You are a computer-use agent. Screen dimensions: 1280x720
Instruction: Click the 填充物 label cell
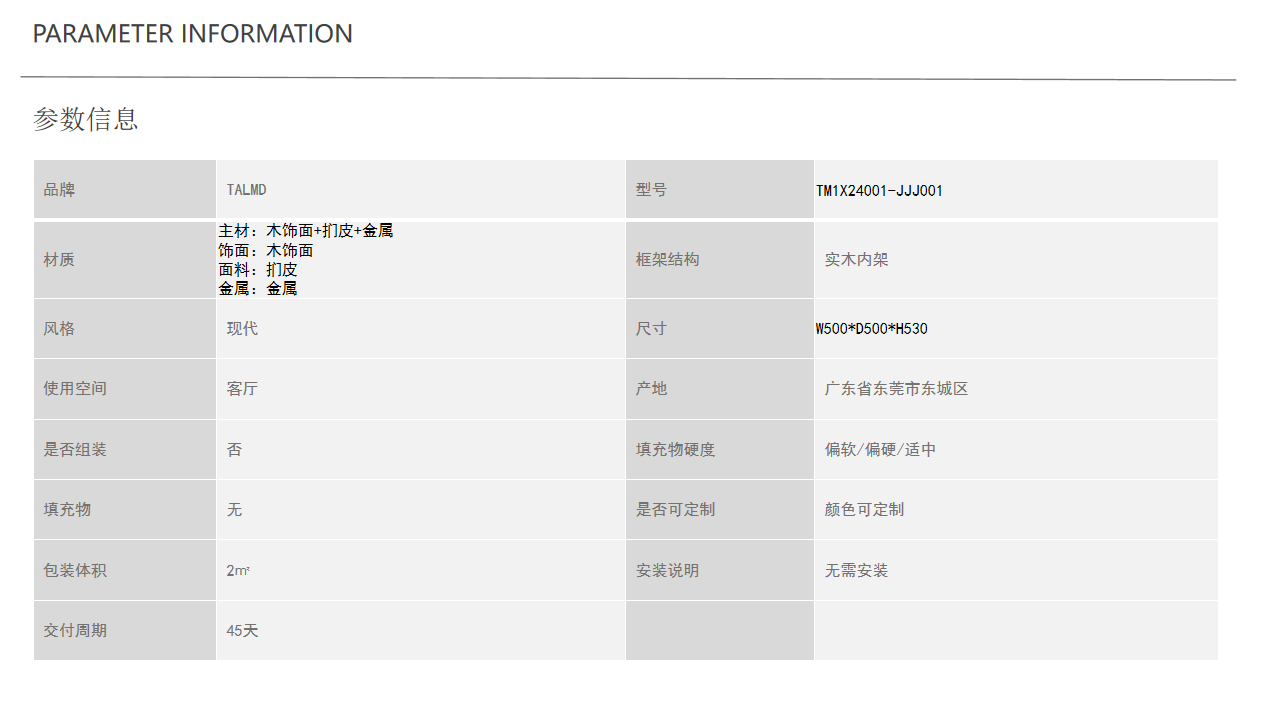click(x=125, y=510)
